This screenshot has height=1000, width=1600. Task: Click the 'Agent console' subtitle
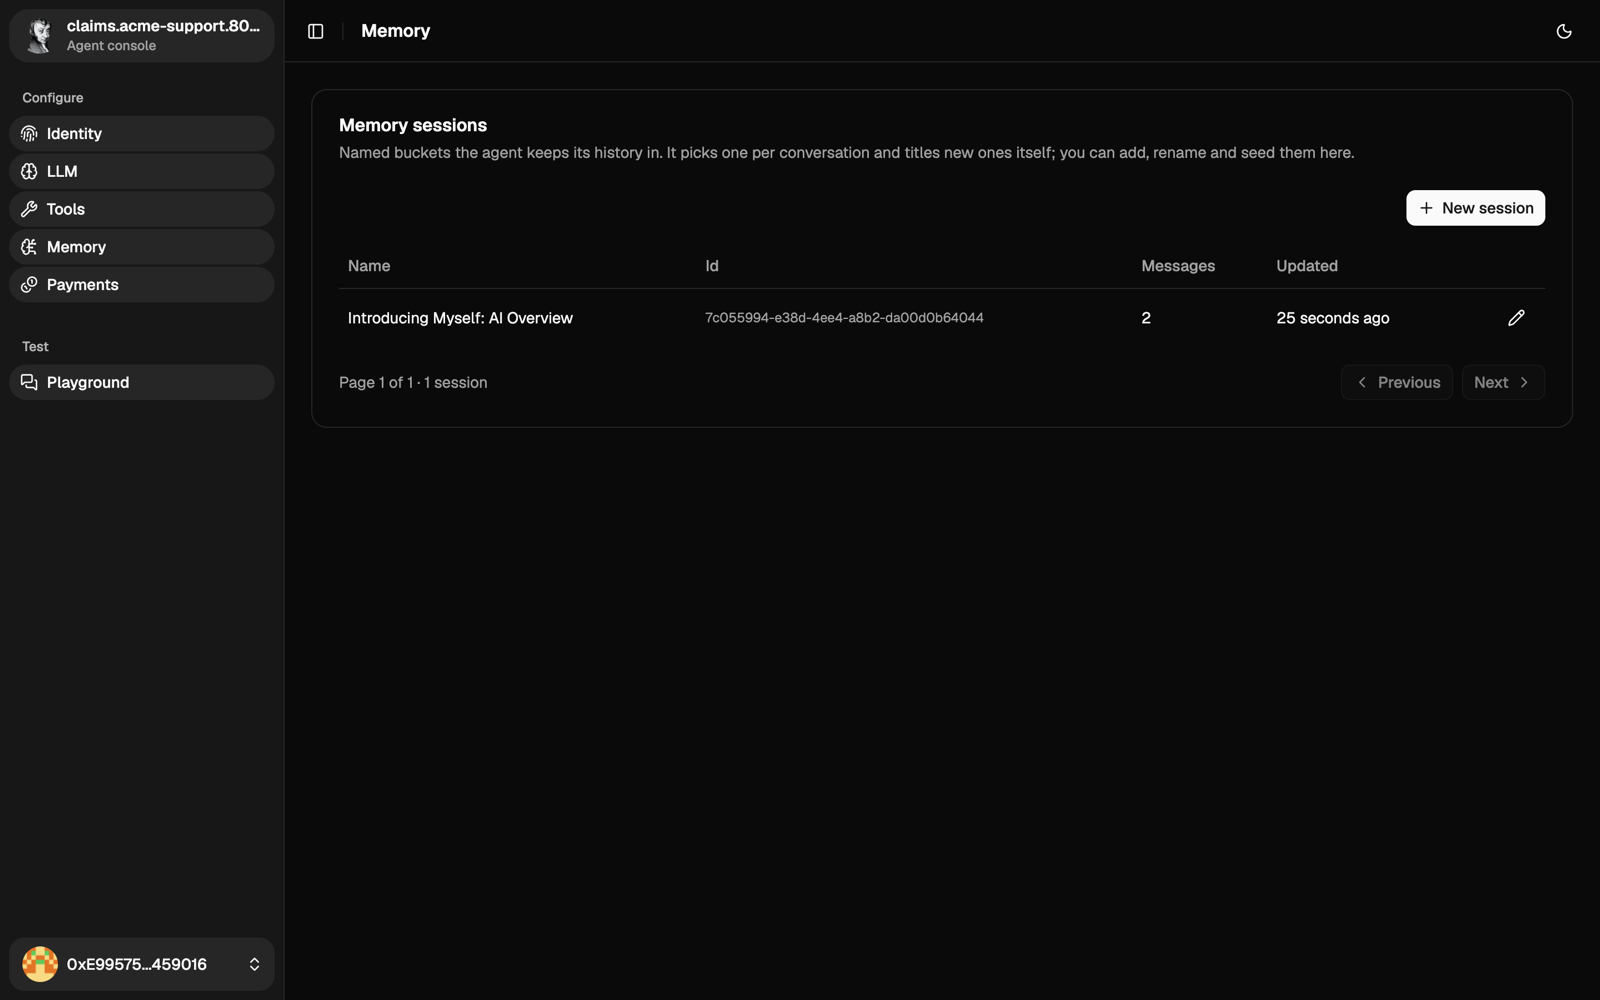pos(111,46)
